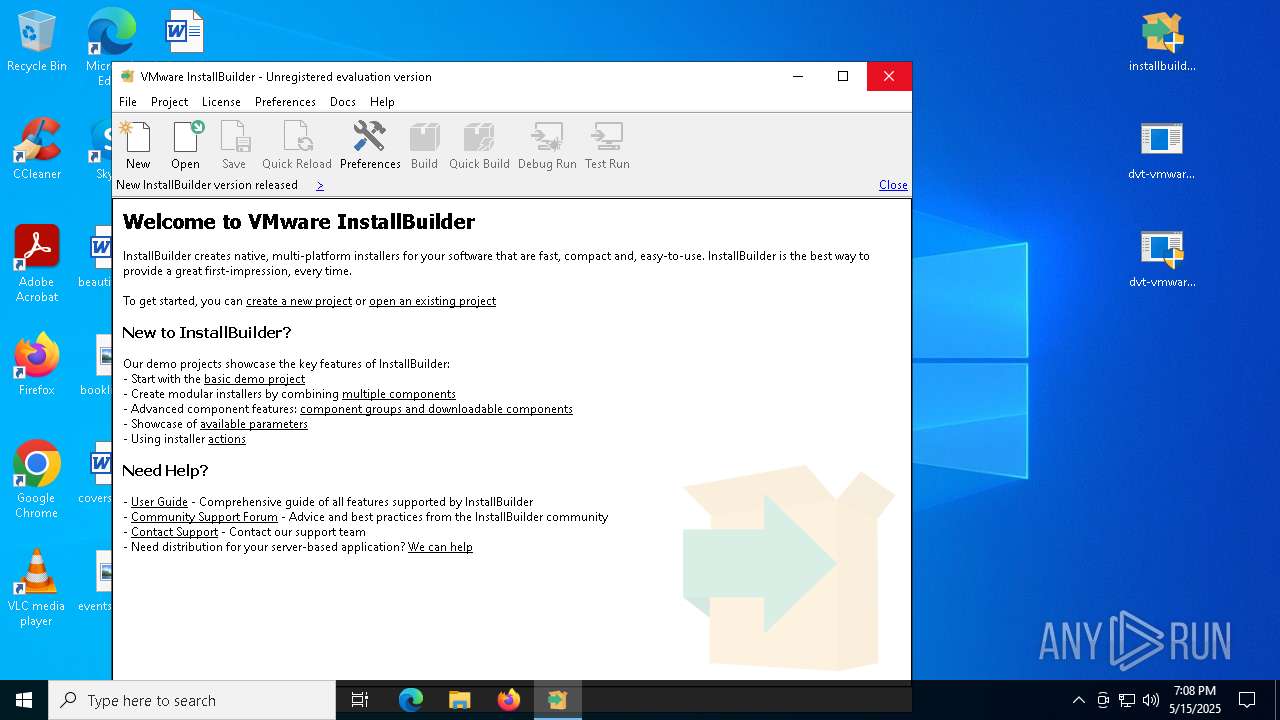Select the Google Chrome desktop shortcut
This screenshot has height=720, width=1280.
coord(37,480)
